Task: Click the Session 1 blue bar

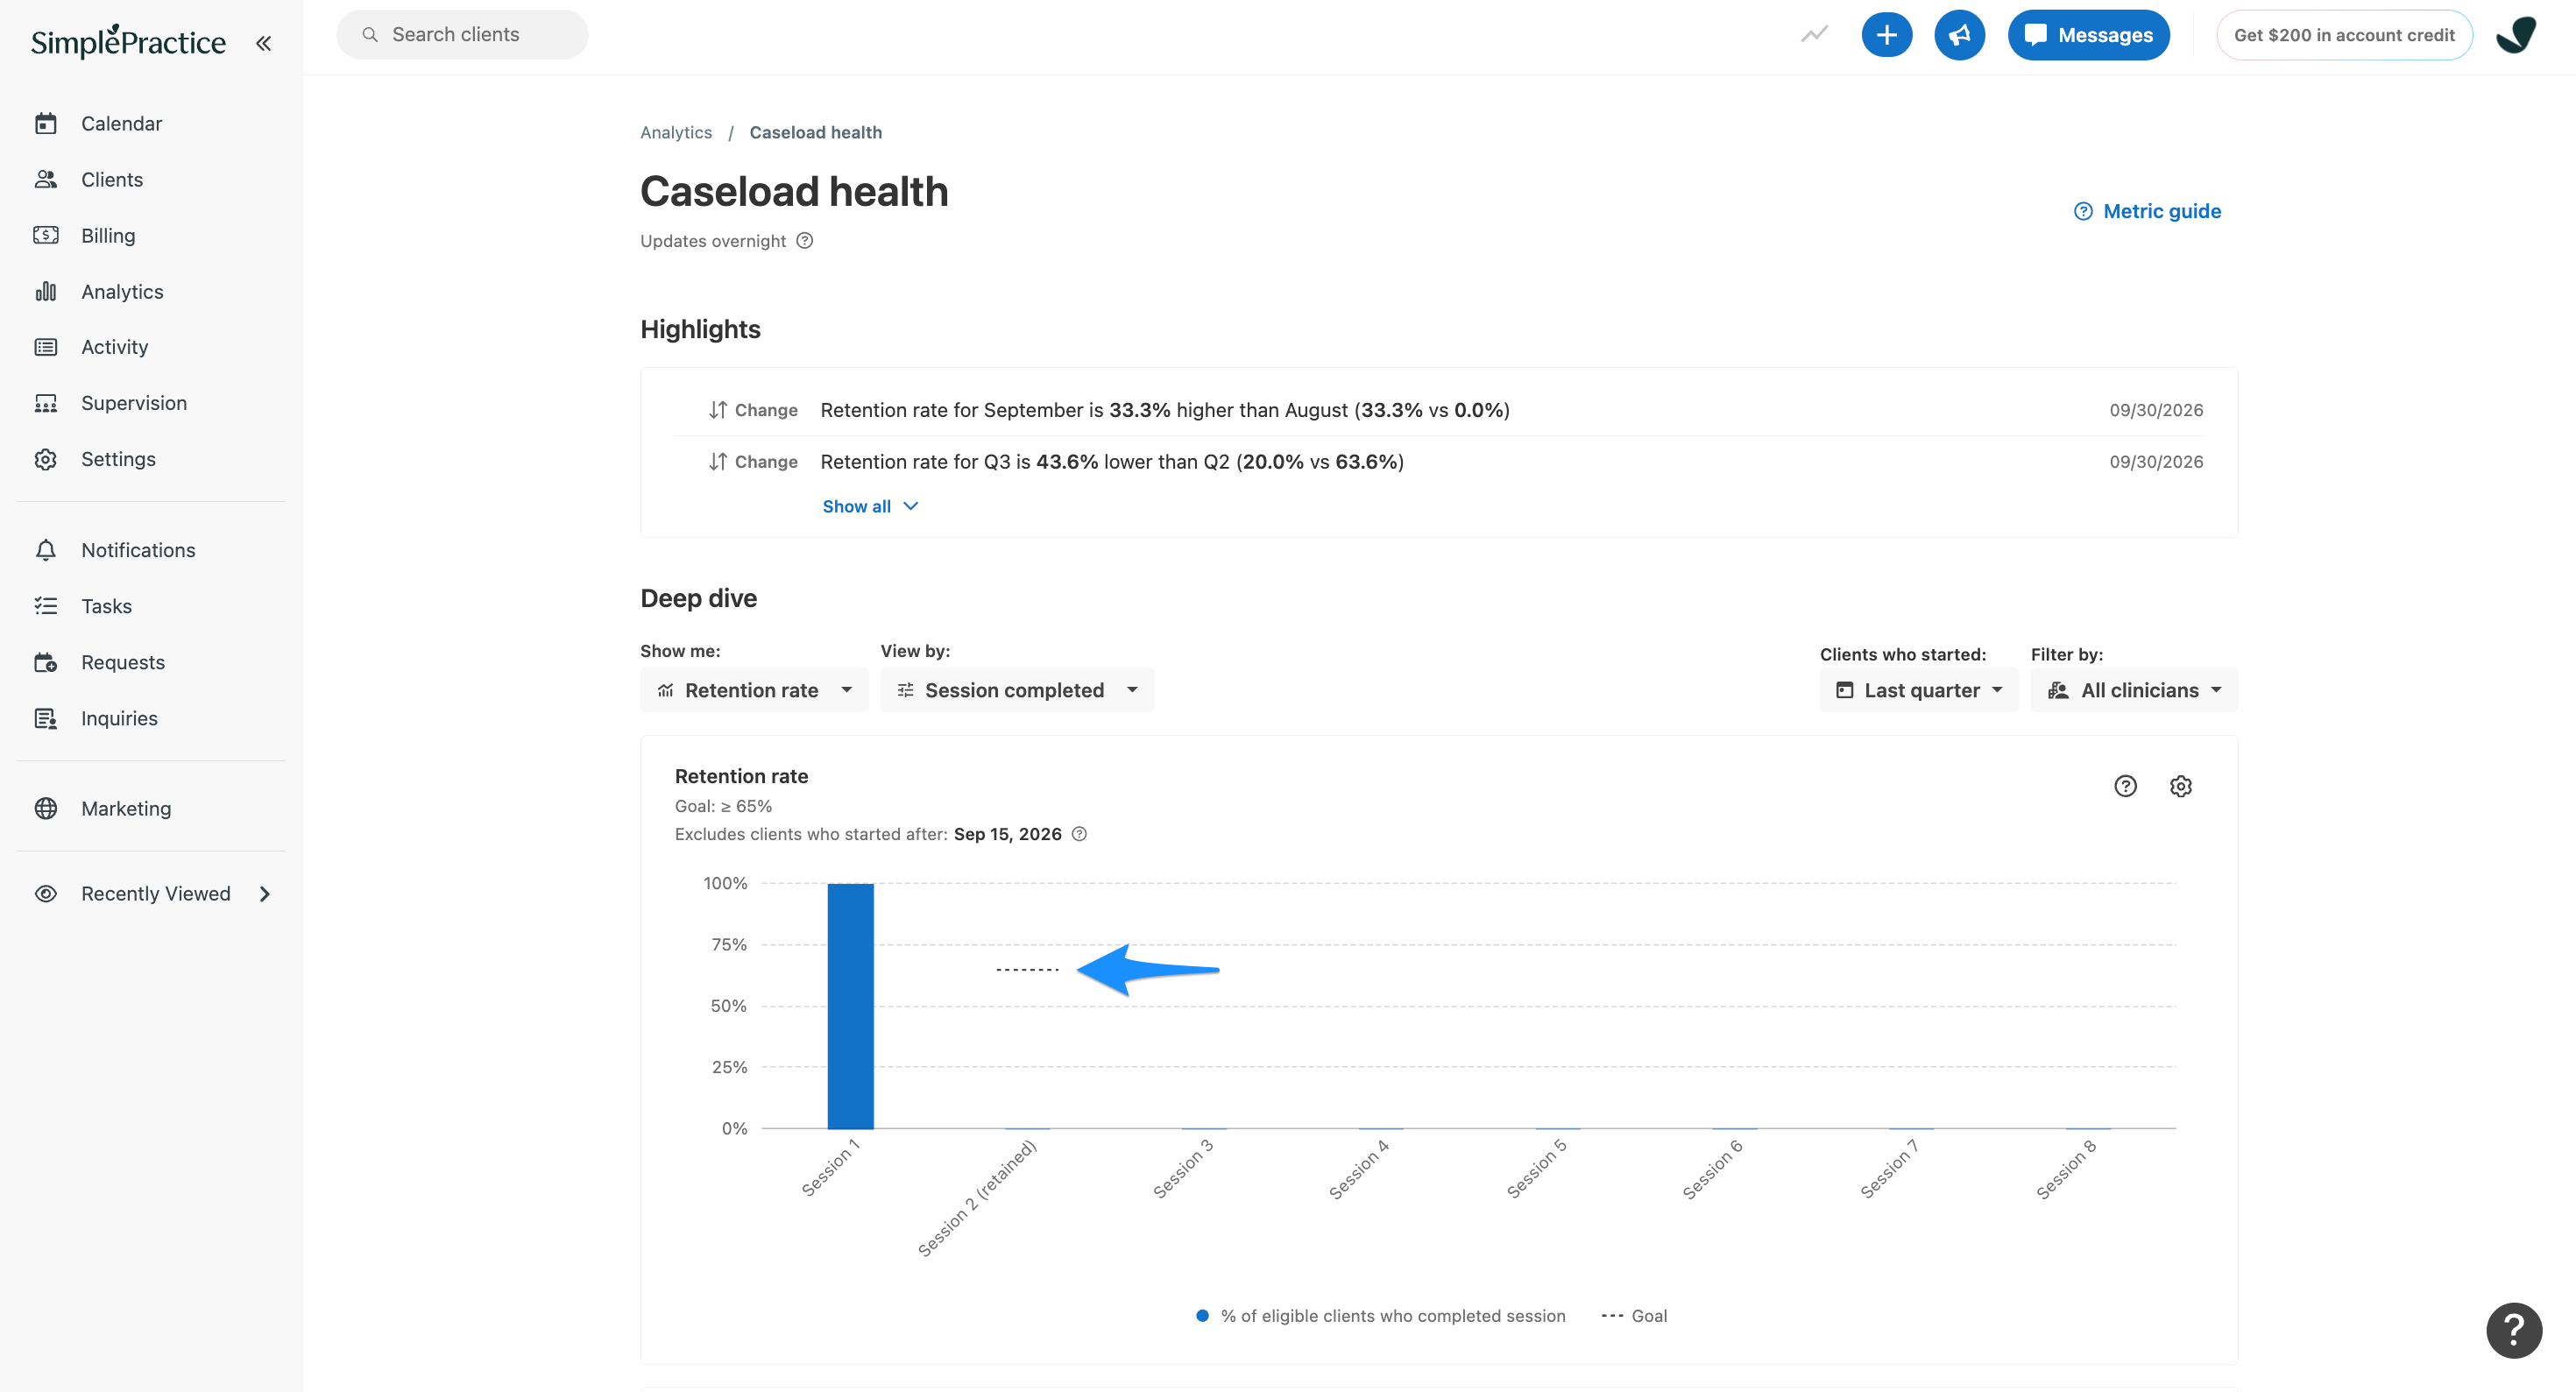Action: point(850,1006)
